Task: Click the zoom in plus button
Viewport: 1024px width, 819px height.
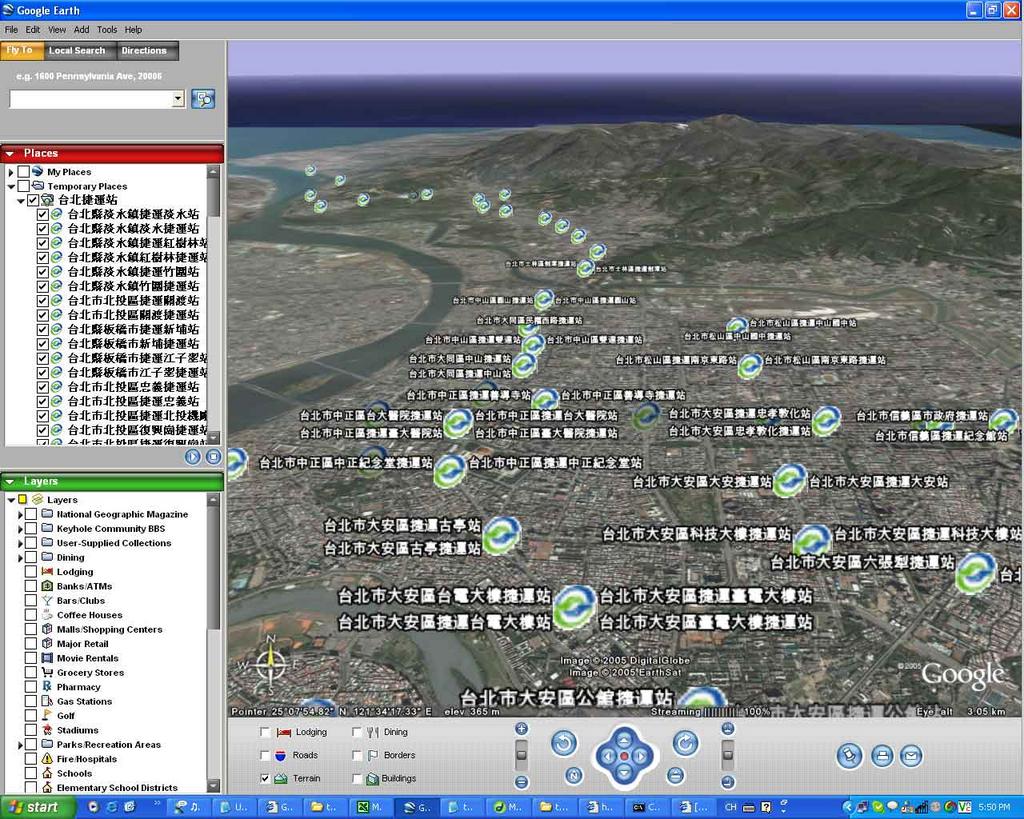Action: (x=521, y=729)
